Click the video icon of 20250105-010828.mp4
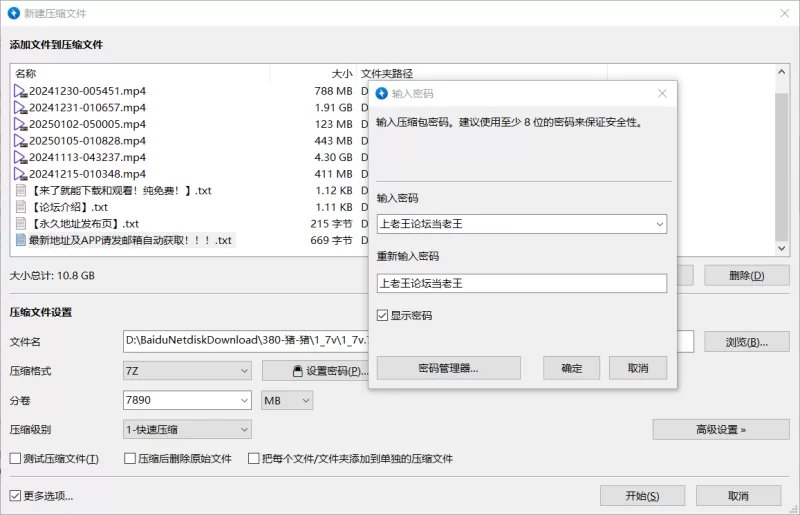This screenshot has height=515, width=800. tap(20, 141)
